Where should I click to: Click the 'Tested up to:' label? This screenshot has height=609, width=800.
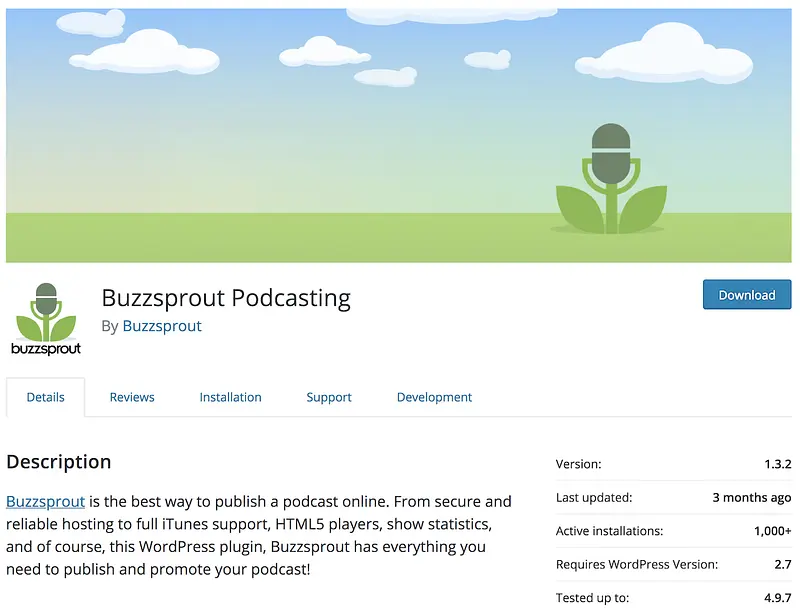(x=592, y=598)
